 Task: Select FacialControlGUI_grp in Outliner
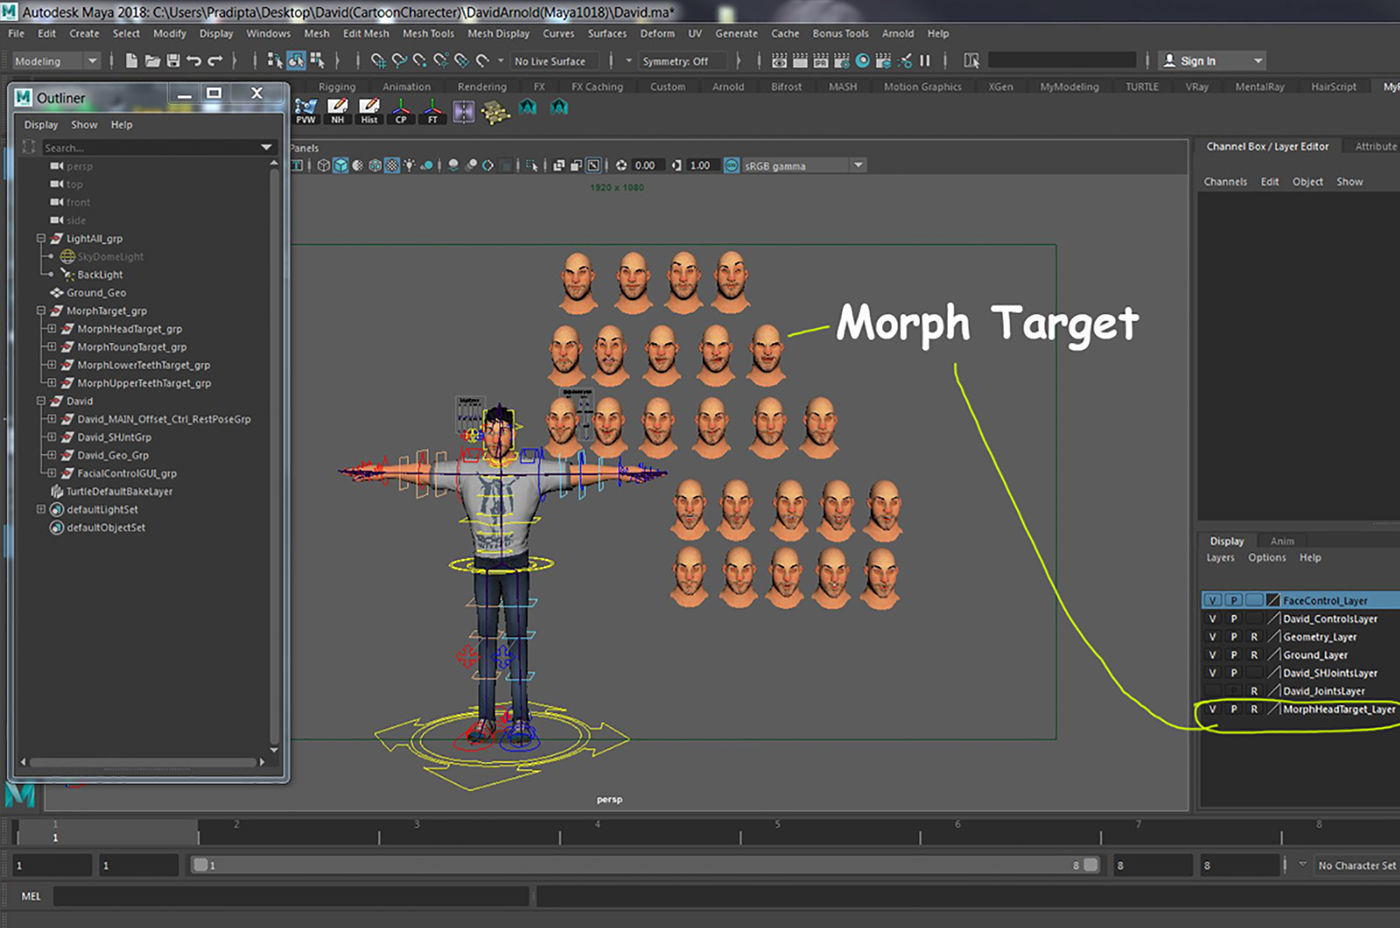(126, 473)
